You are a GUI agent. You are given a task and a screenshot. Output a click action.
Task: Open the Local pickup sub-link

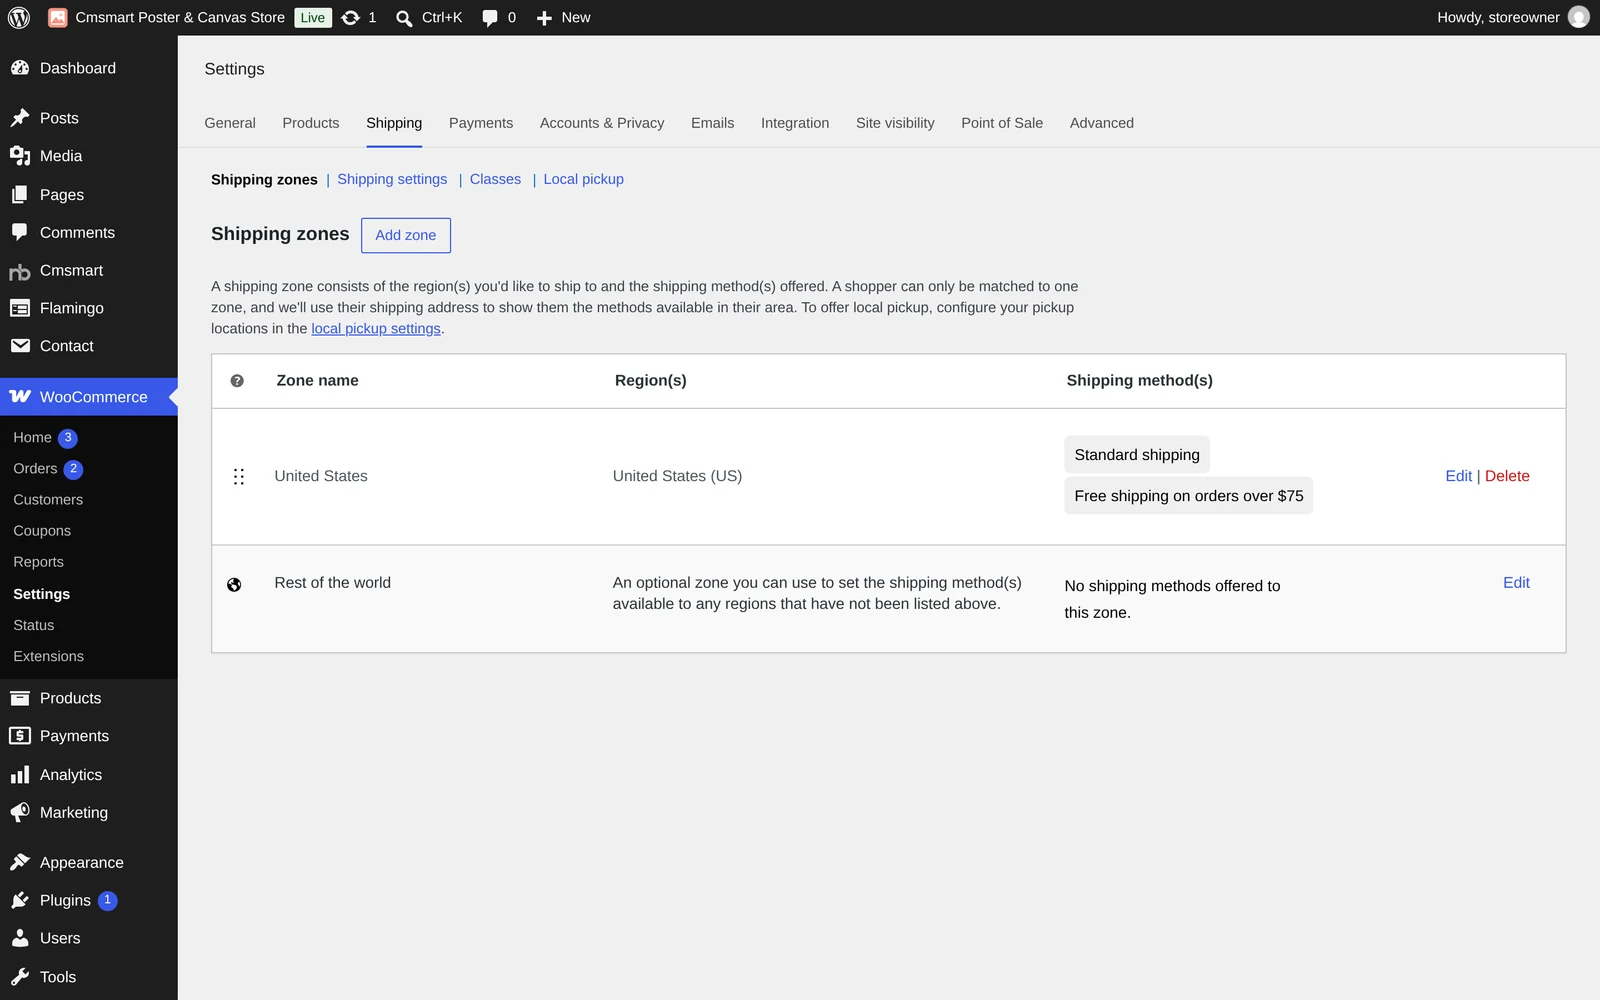[x=583, y=179]
